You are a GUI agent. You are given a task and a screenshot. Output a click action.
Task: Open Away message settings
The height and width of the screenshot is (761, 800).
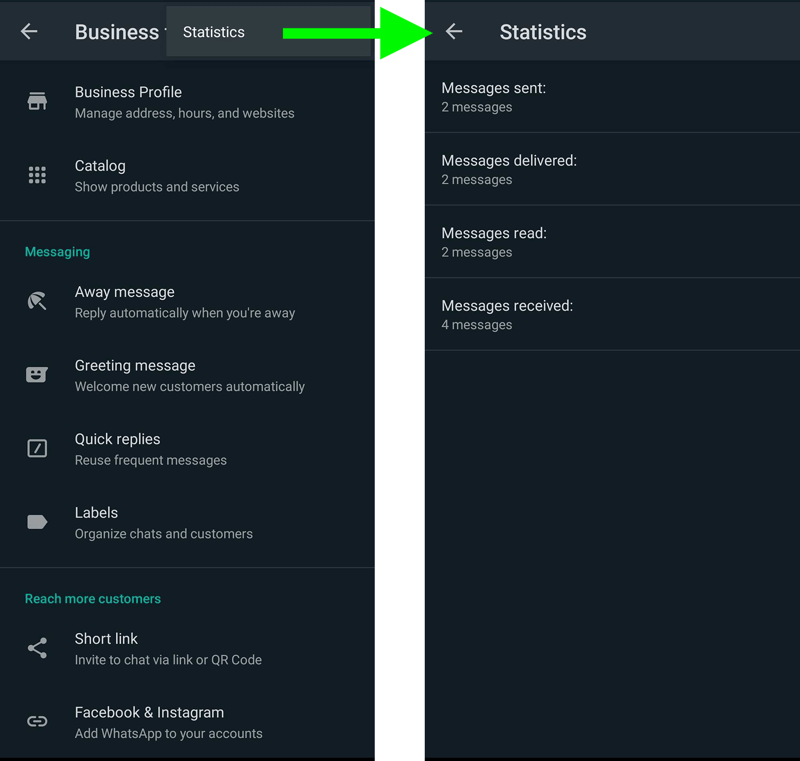coord(184,302)
